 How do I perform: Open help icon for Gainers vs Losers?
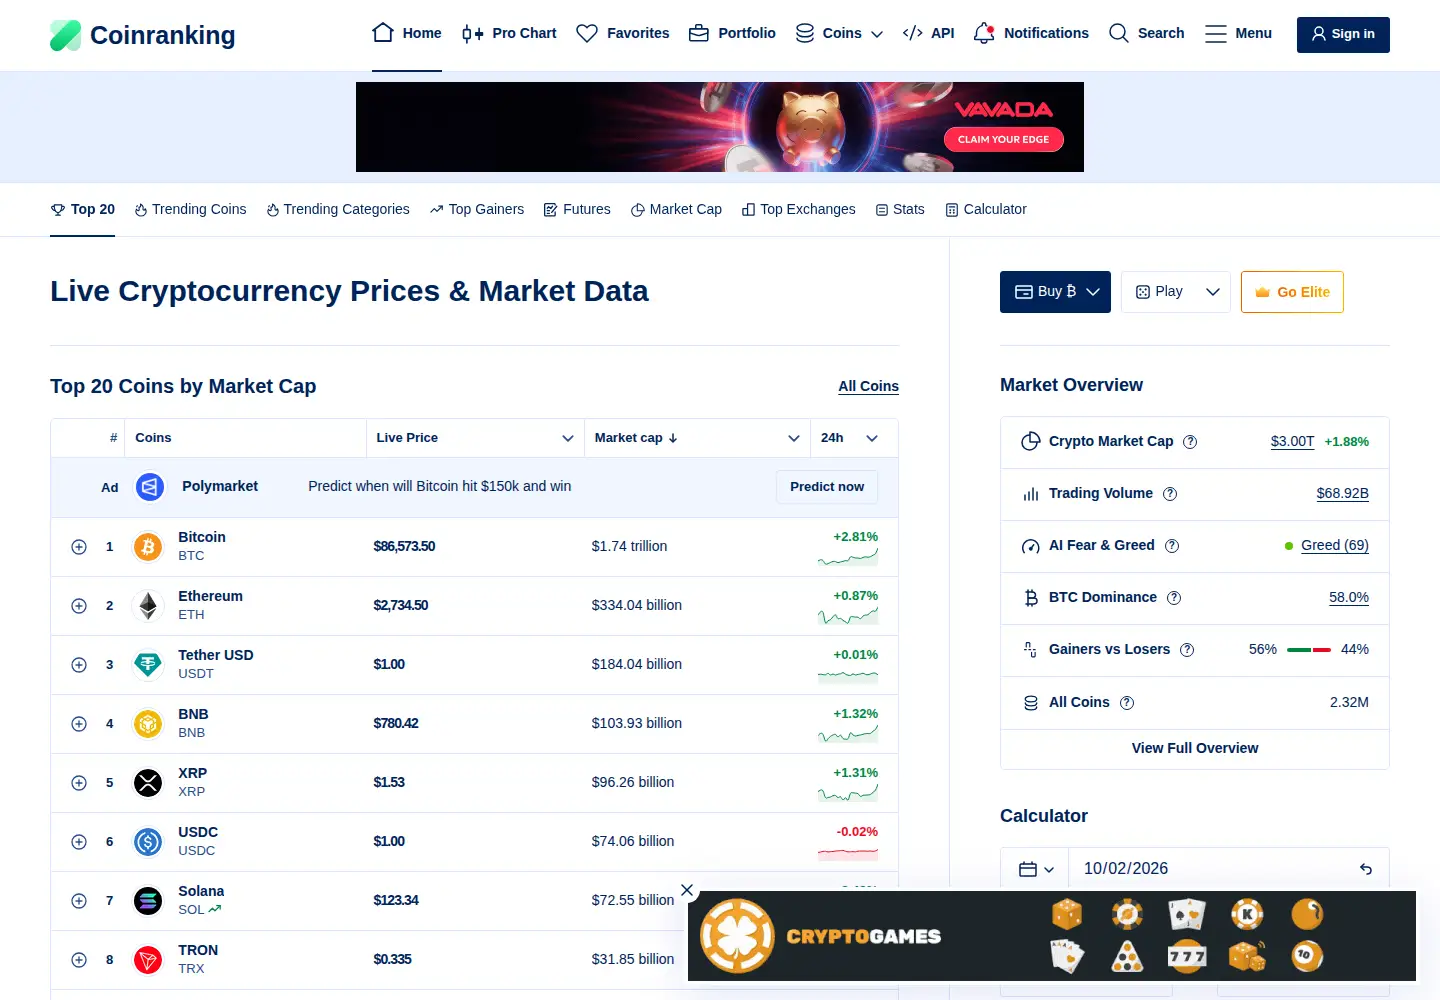[1187, 650]
